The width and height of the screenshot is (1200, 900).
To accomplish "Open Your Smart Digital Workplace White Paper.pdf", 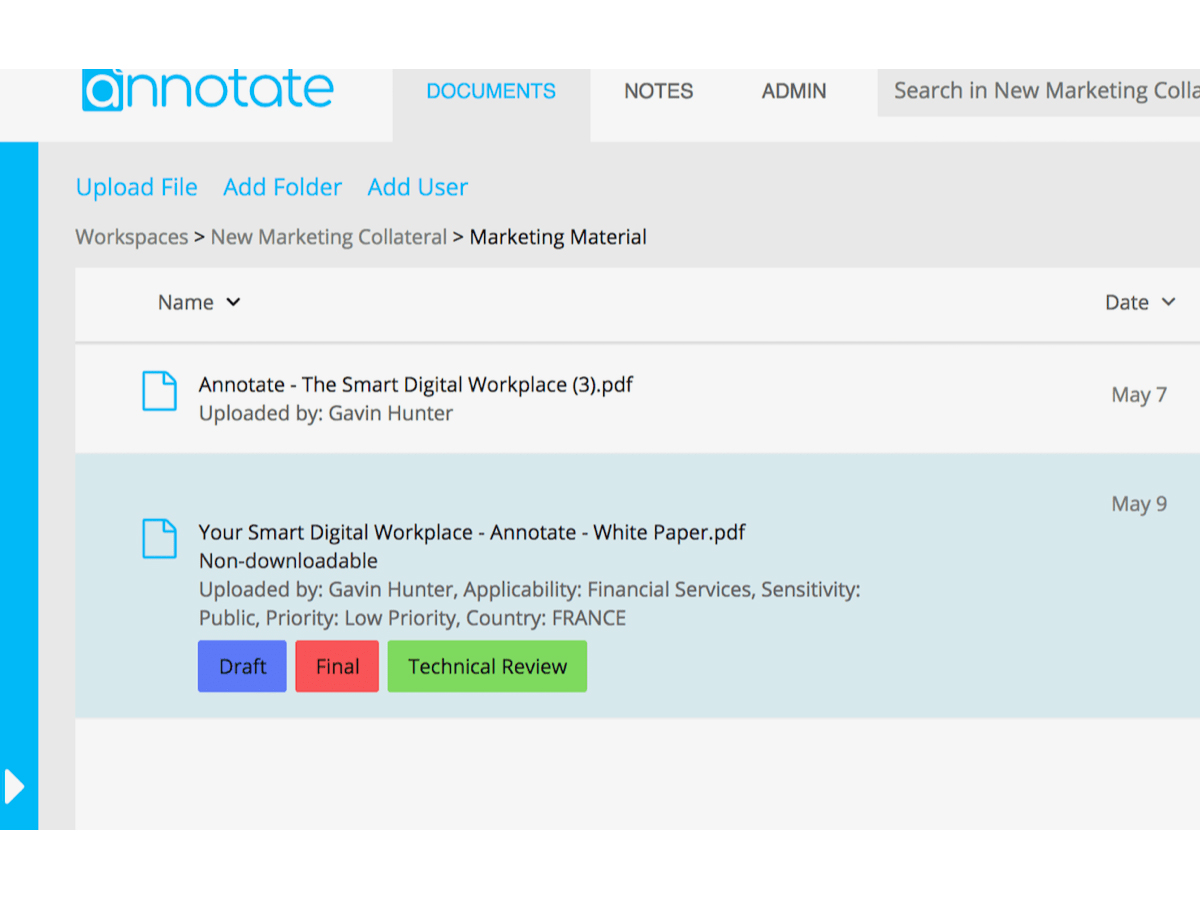I will coord(471,532).
